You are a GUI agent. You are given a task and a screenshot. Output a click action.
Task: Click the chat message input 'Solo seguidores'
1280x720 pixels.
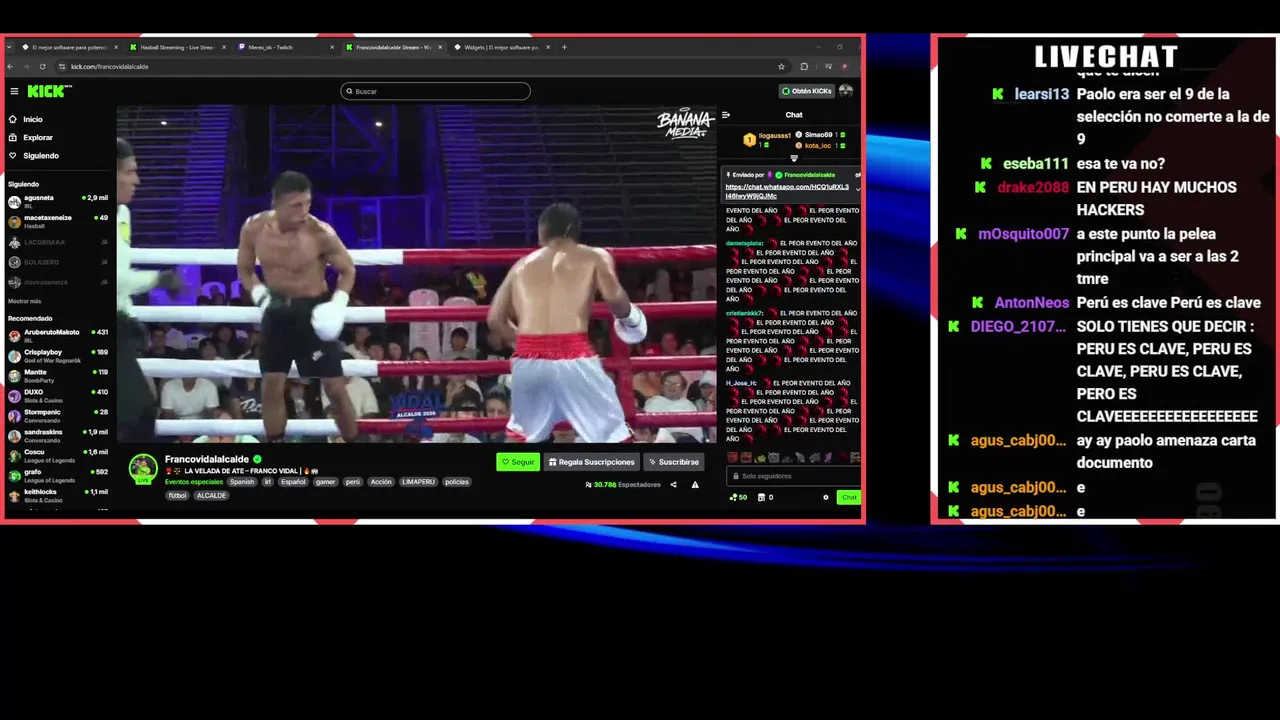coord(793,476)
